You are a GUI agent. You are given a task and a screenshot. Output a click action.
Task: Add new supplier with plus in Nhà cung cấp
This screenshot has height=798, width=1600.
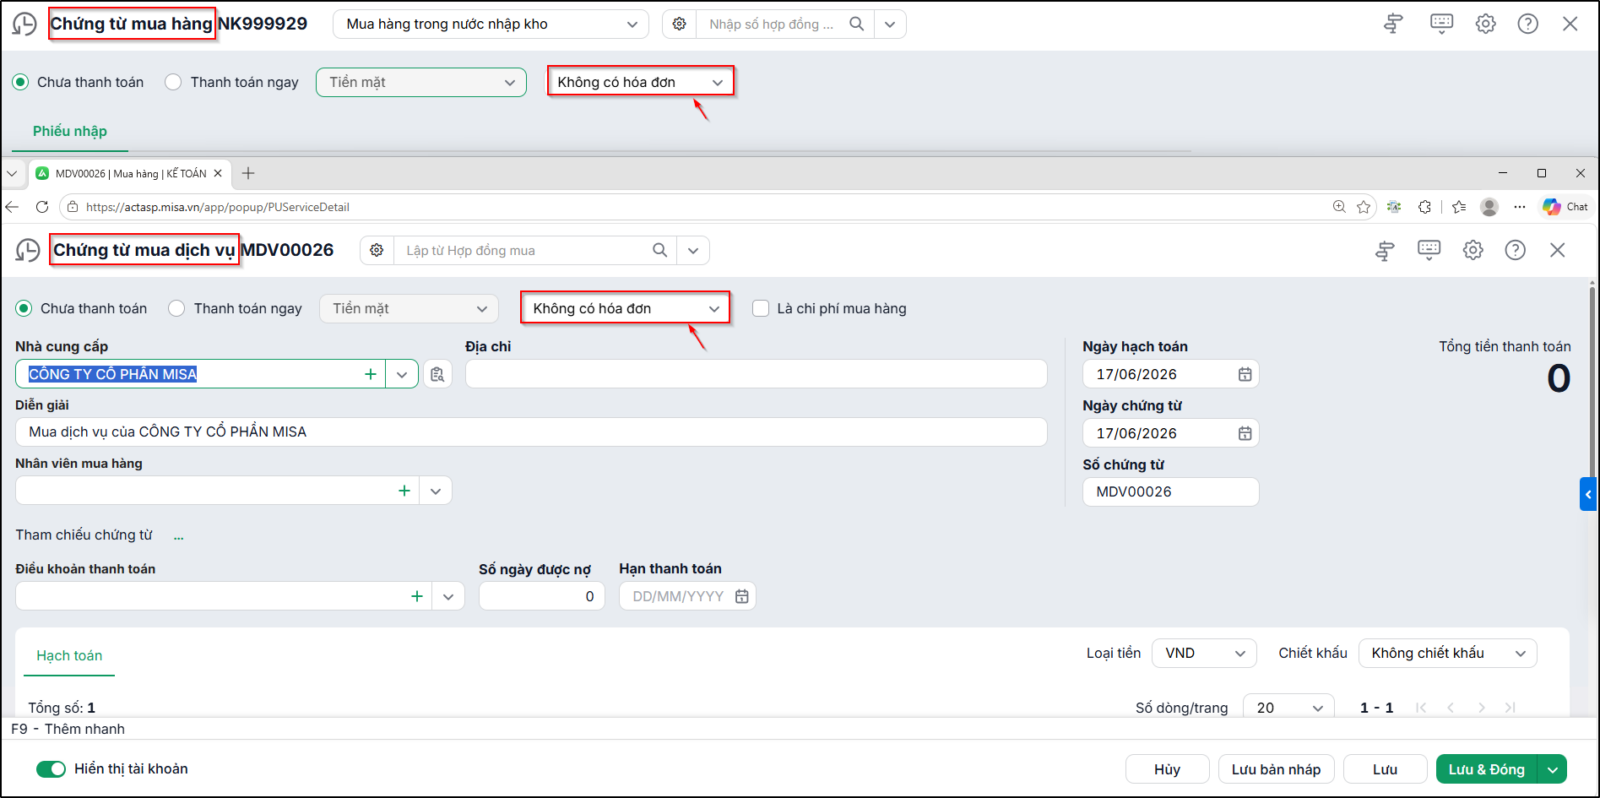tap(370, 374)
